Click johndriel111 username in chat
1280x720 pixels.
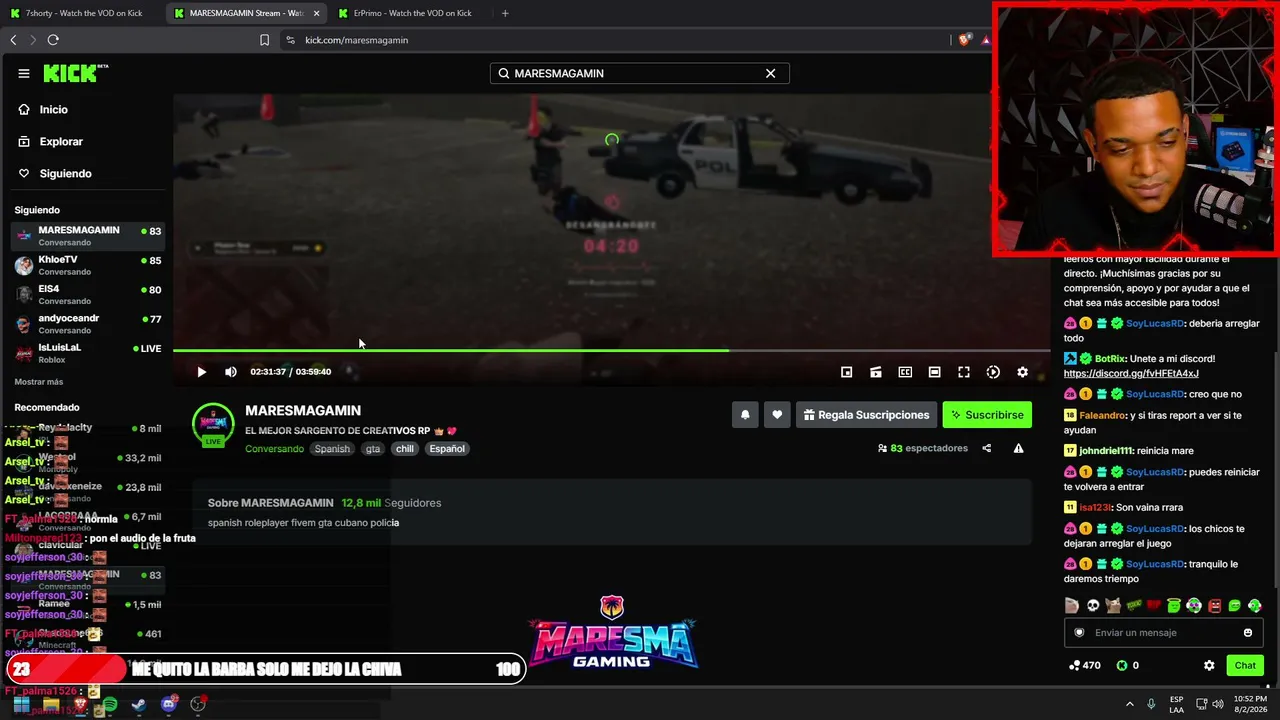click(1107, 451)
